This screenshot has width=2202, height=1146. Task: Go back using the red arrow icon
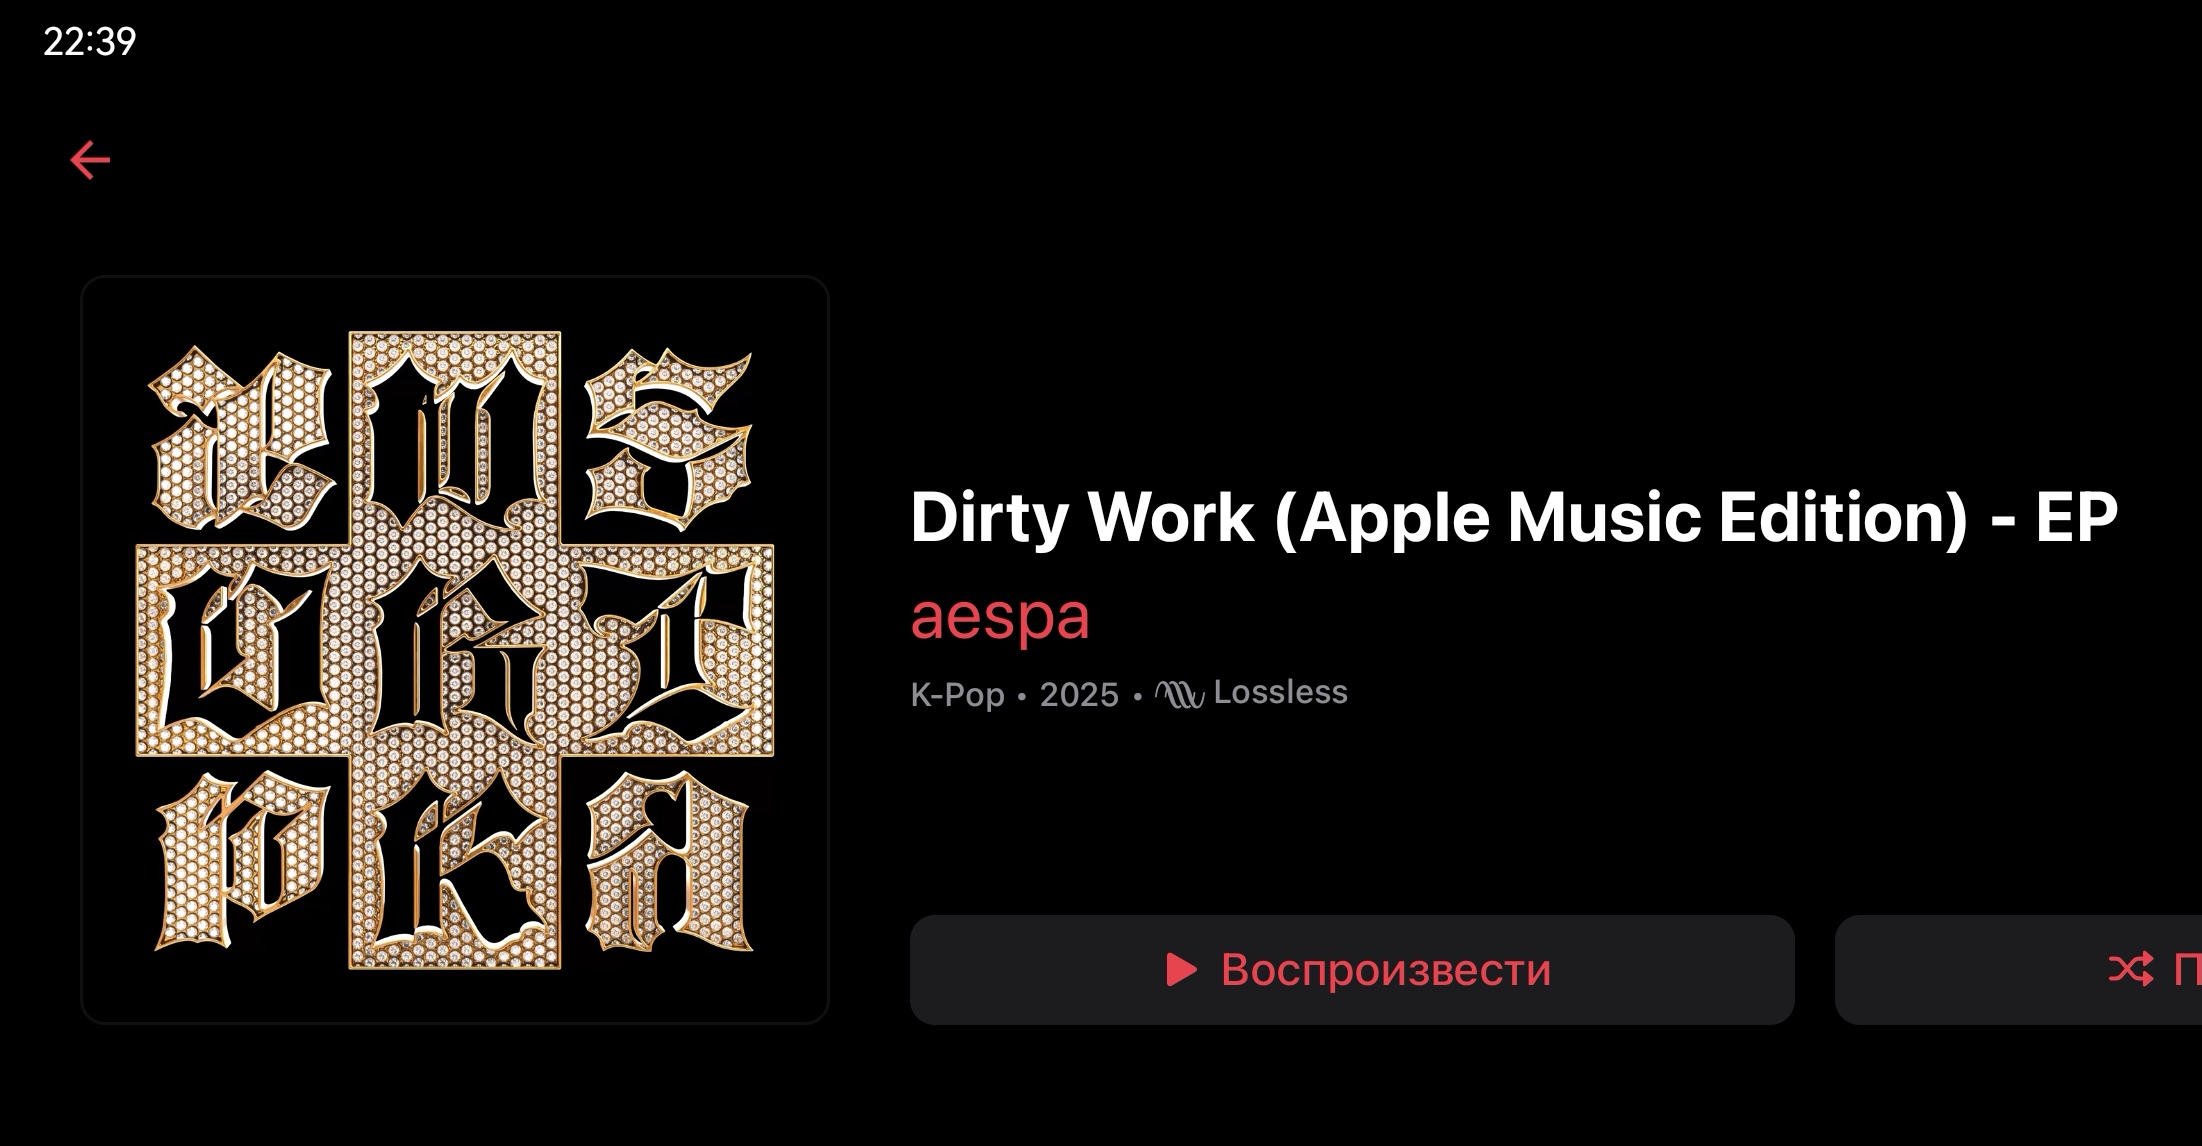point(90,160)
